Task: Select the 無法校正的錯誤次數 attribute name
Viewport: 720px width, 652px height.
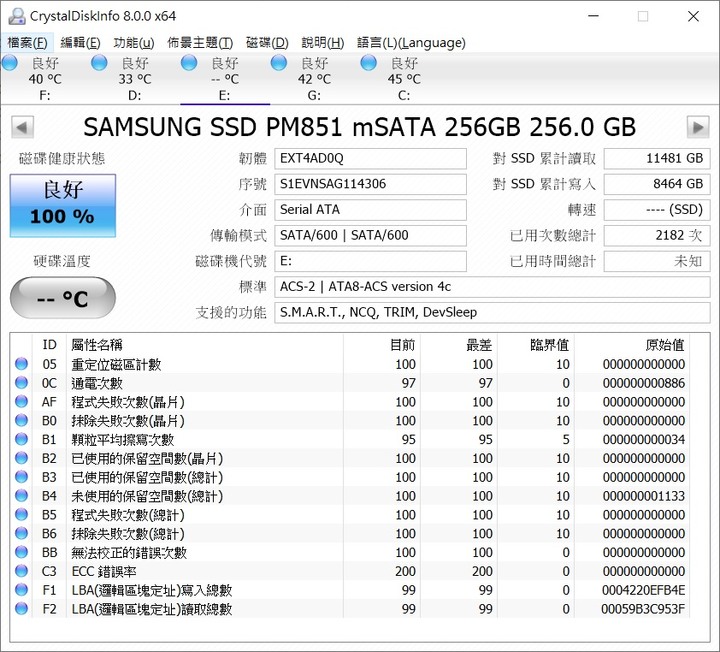Action: [x=129, y=552]
